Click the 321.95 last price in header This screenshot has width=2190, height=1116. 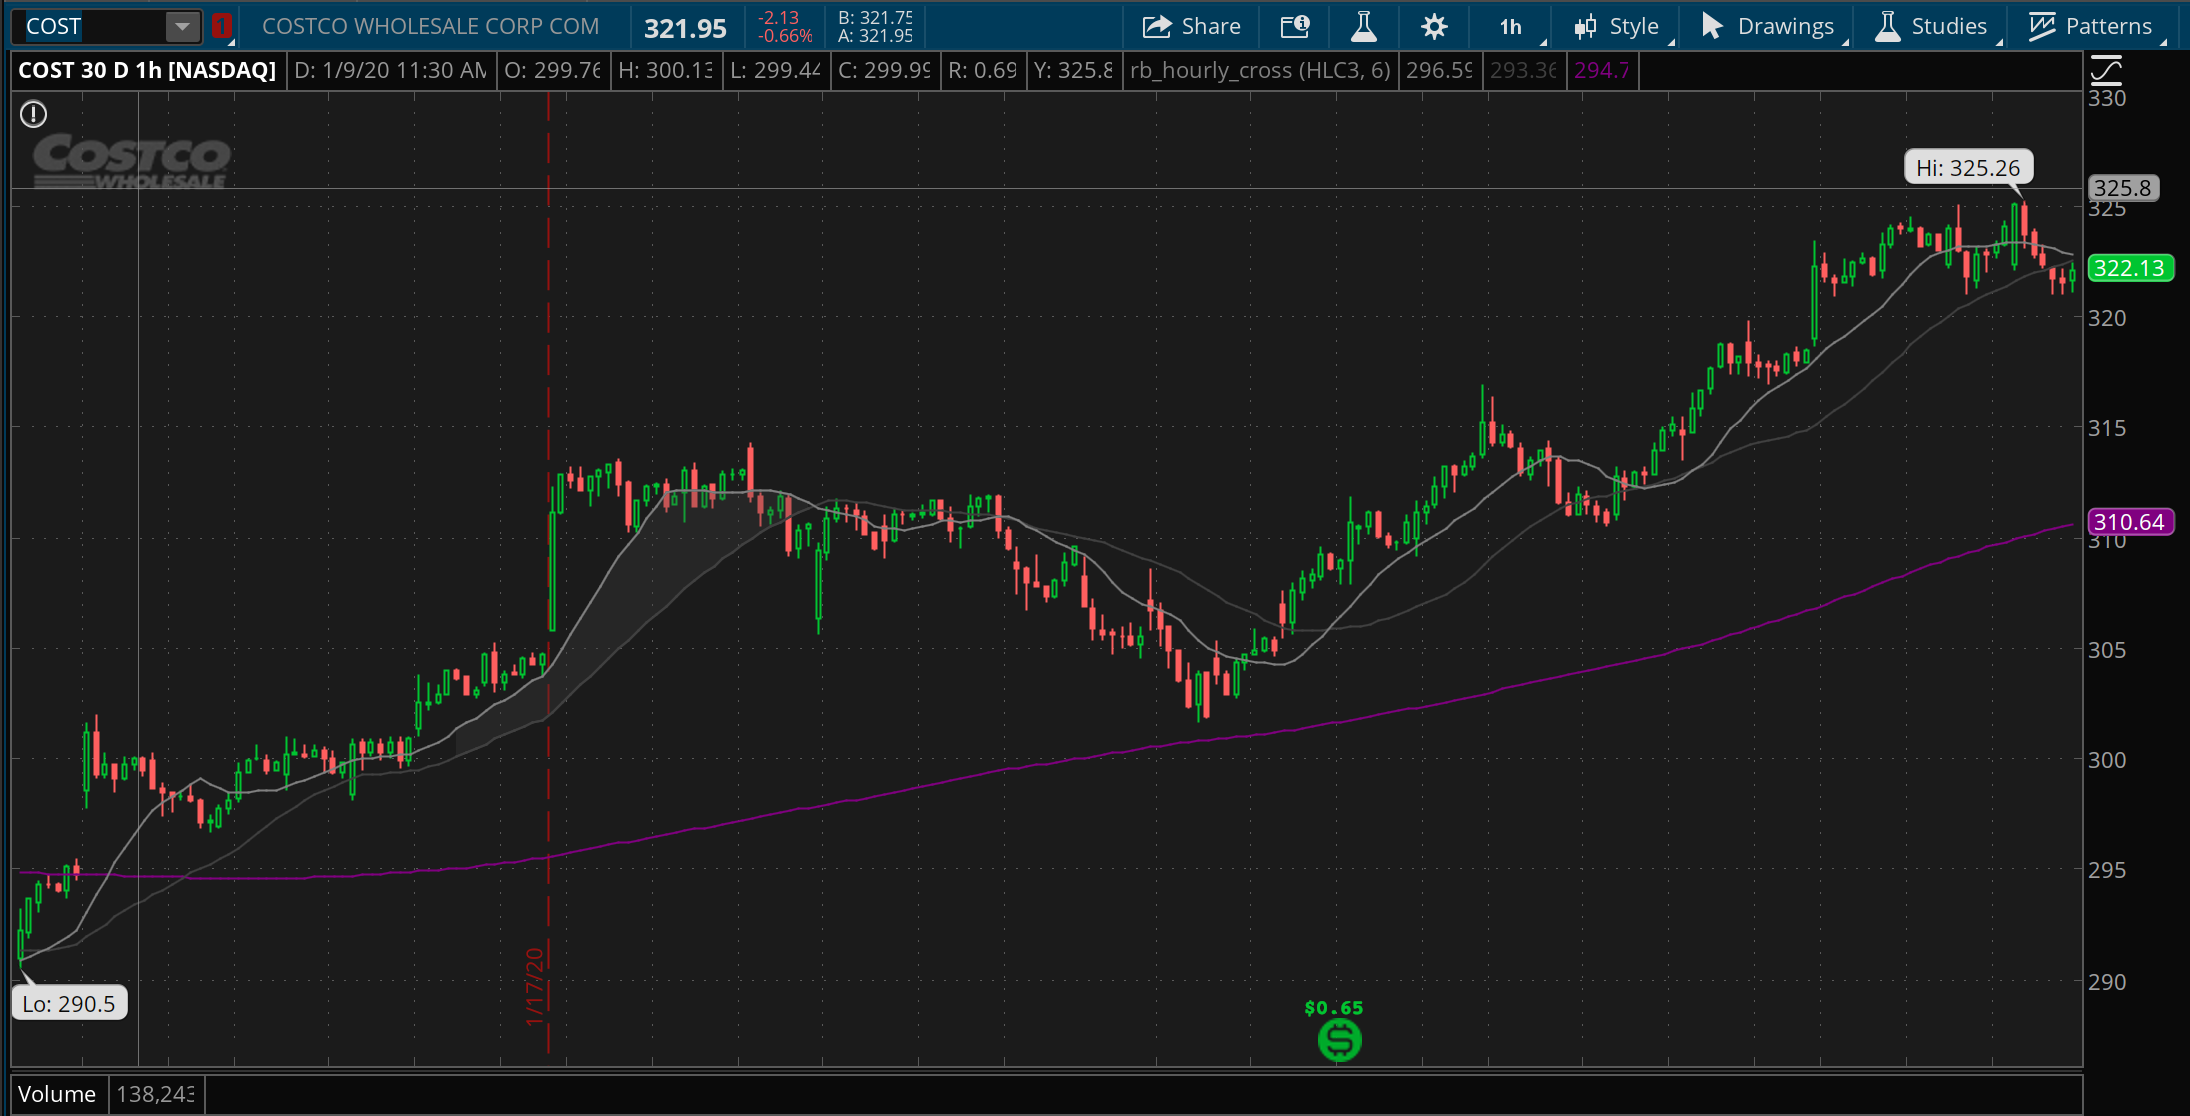pyautogui.click(x=685, y=28)
